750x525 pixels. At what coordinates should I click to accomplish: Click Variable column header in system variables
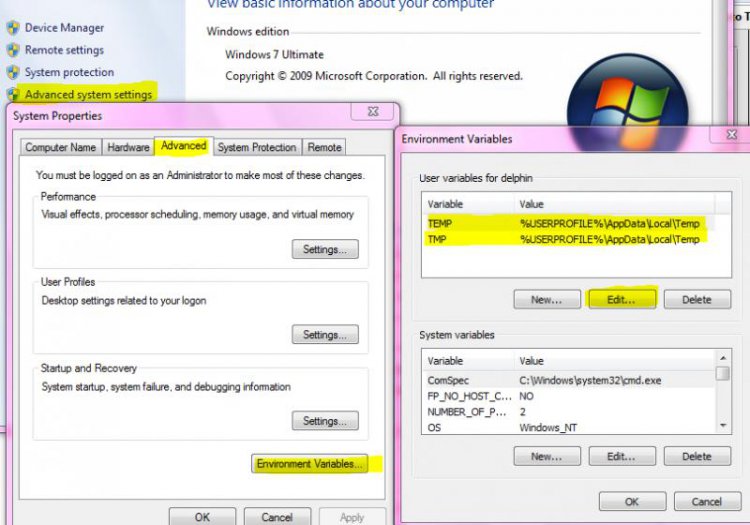coord(469,361)
